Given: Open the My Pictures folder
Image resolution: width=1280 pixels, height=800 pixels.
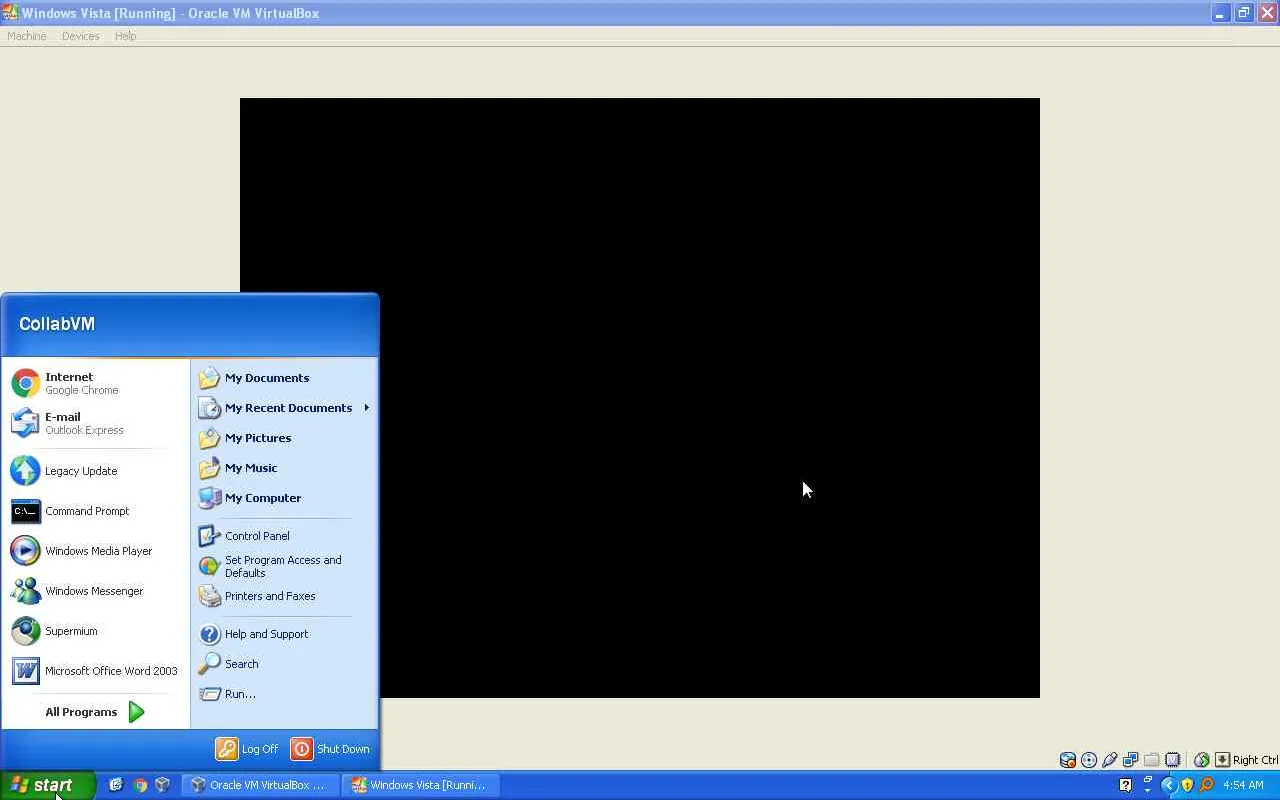Looking at the screenshot, I should [x=284, y=438].
